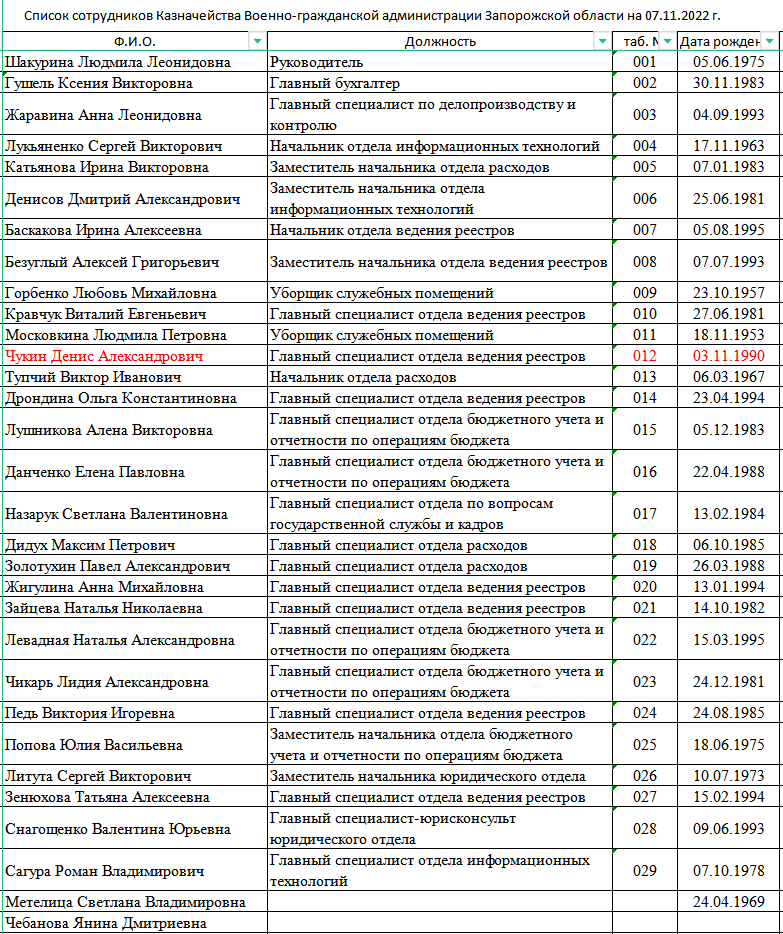783x934 pixels.
Task: Click the empty tab number cell for Метелица
Action: (645, 902)
